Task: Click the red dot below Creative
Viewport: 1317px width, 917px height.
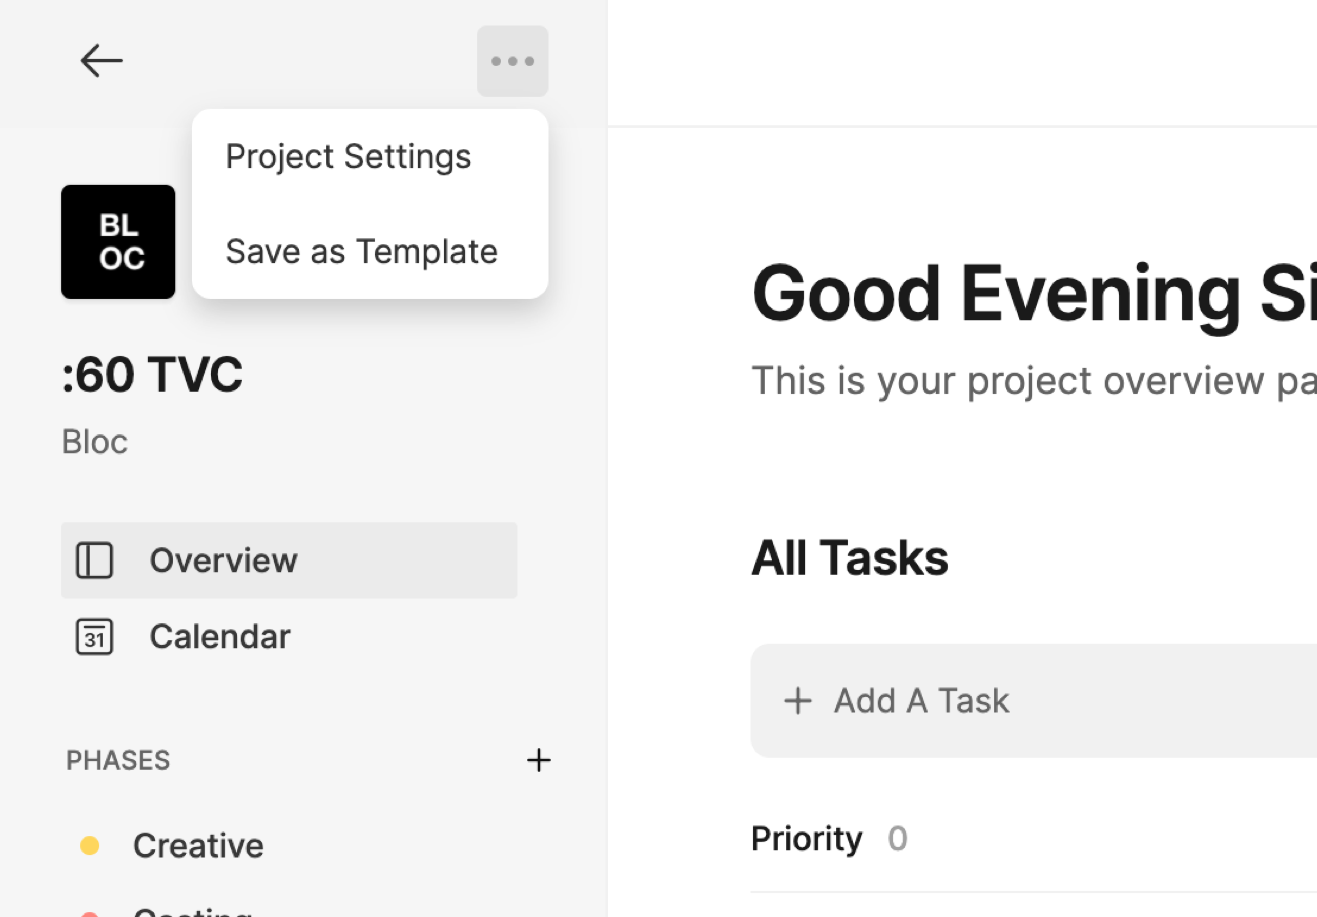Action: (x=90, y=913)
